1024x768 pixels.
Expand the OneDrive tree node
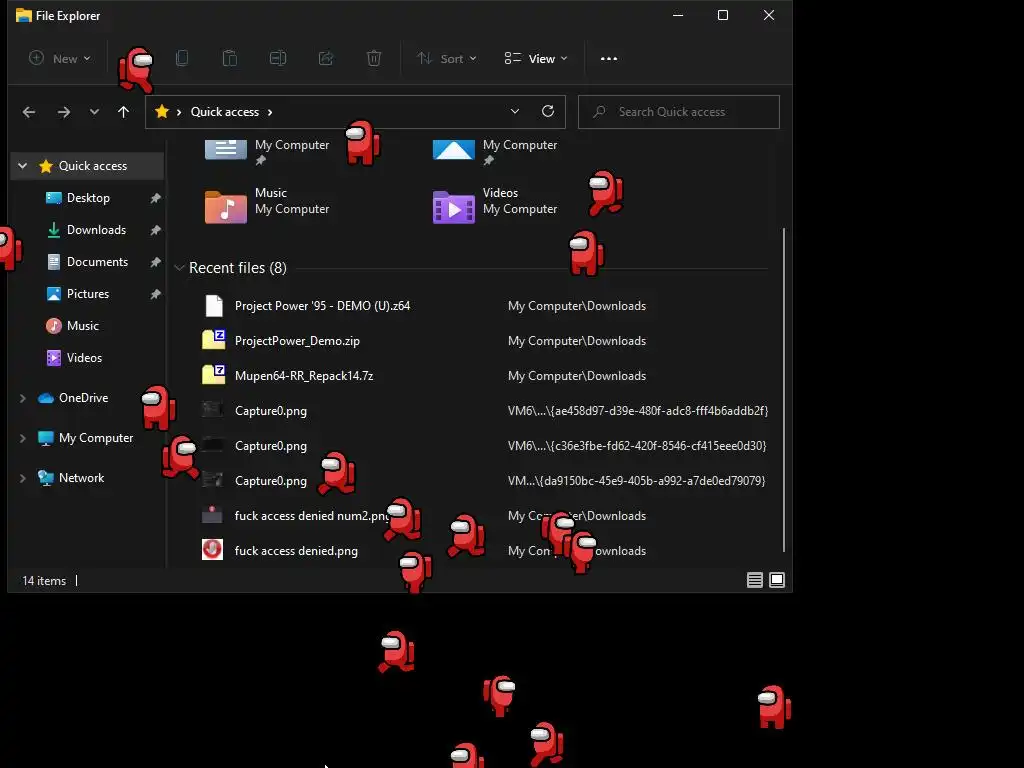(22, 398)
